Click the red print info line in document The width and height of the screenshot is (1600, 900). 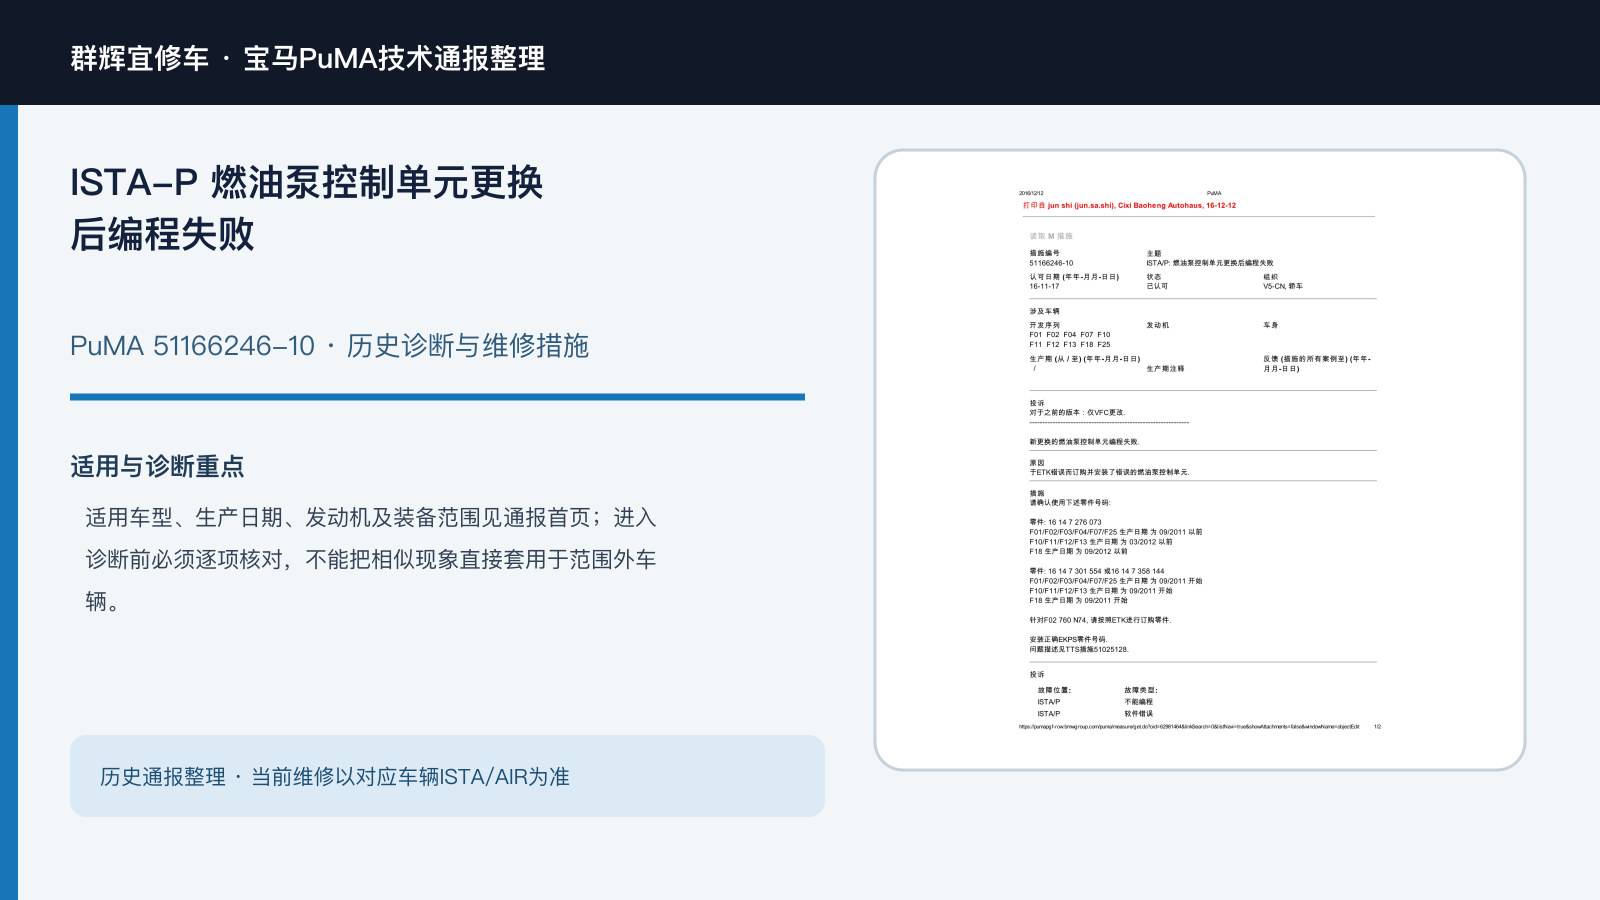(x=1129, y=205)
